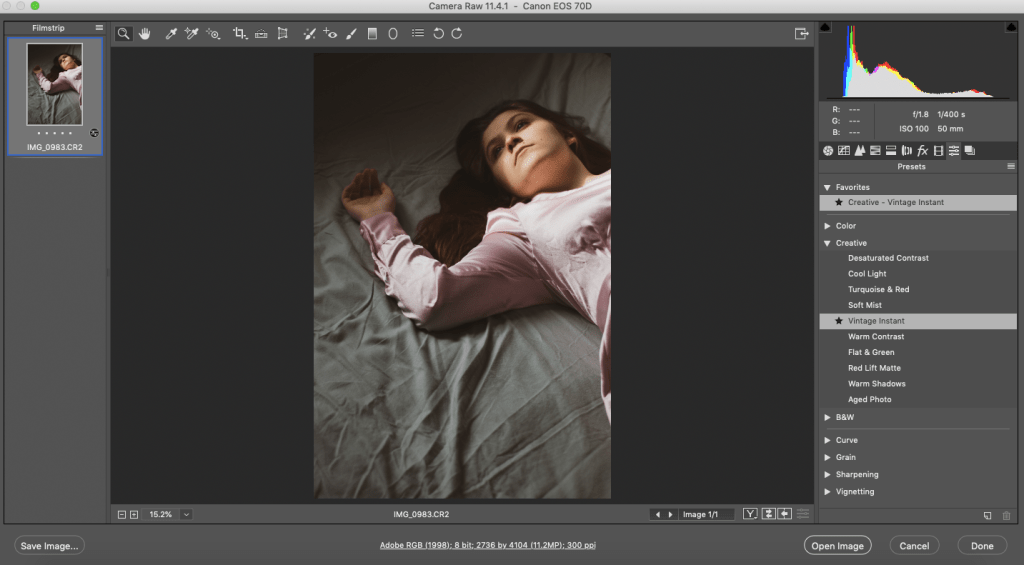
Task: Toggle favorite star on Vintage Instant preset
Action: pyautogui.click(x=838, y=321)
